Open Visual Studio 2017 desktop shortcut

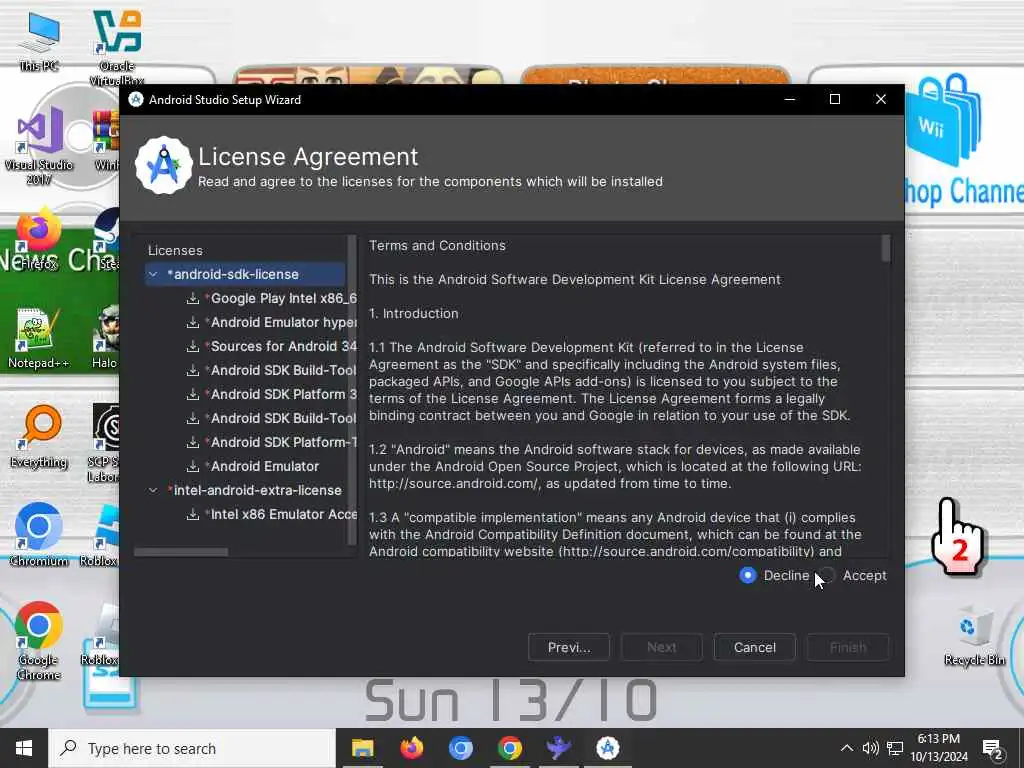coord(39,148)
